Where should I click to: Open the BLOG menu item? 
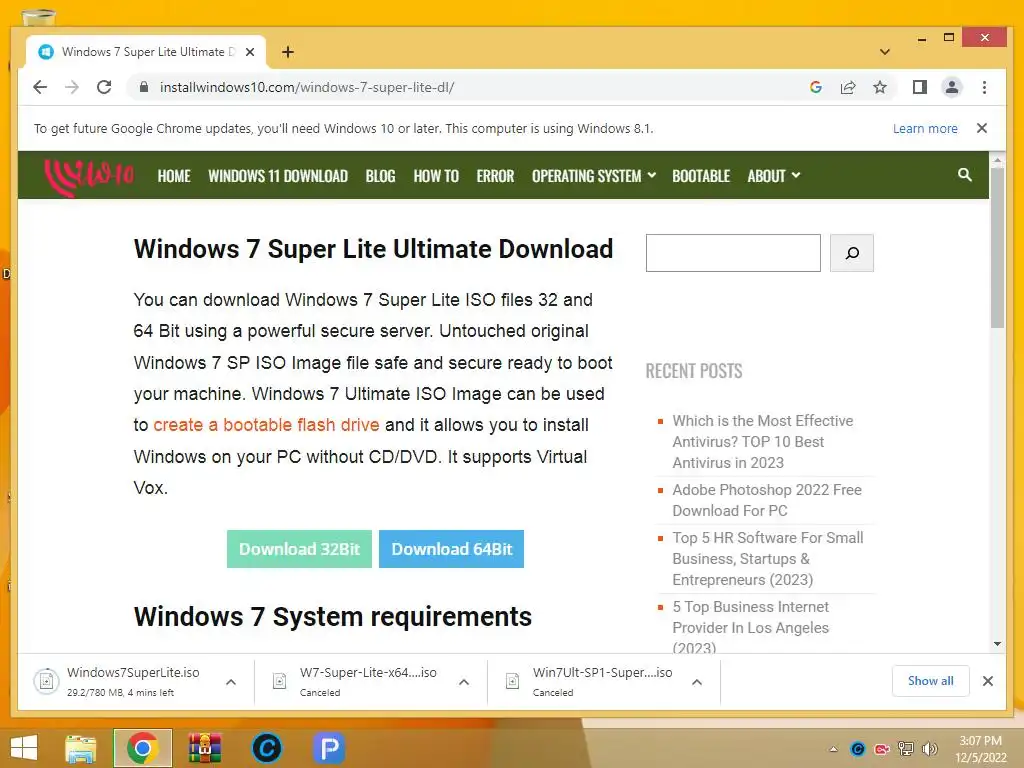(x=380, y=176)
